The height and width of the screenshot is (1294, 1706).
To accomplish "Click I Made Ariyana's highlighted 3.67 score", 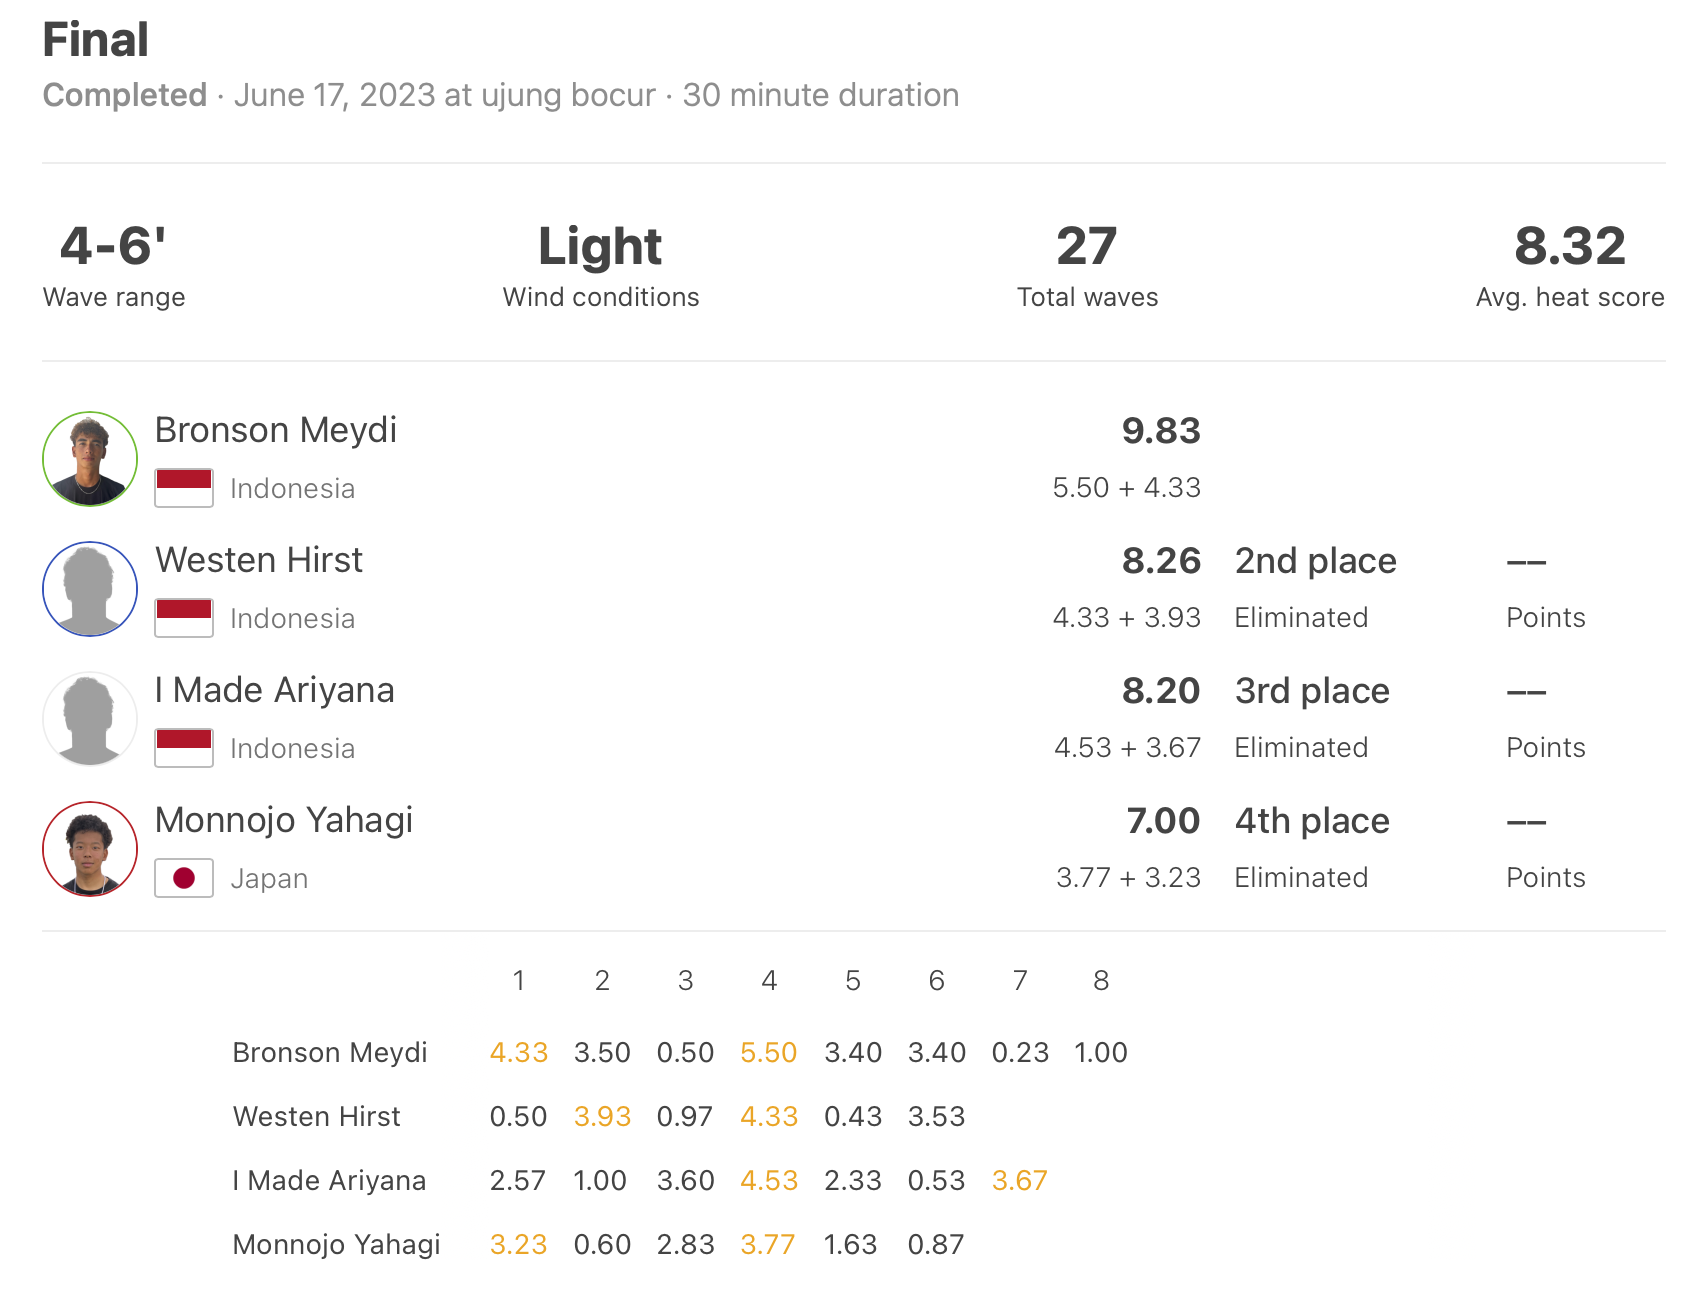I will tap(1020, 1181).
